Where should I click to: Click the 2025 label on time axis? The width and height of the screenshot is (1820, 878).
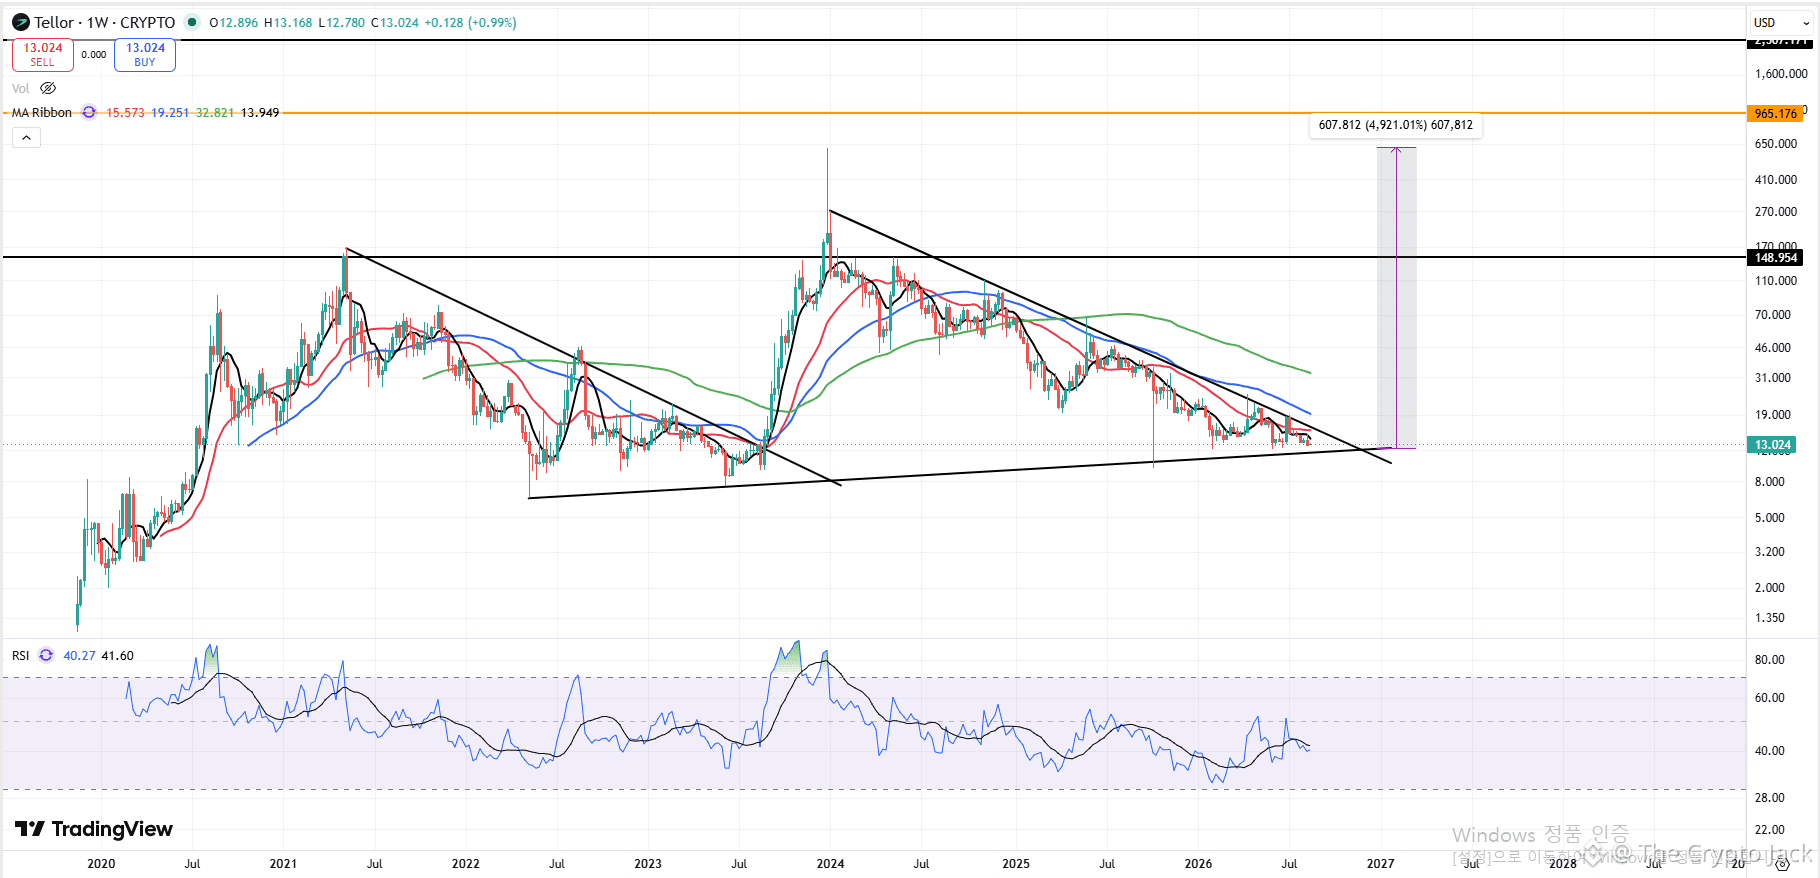[x=1016, y=863]
